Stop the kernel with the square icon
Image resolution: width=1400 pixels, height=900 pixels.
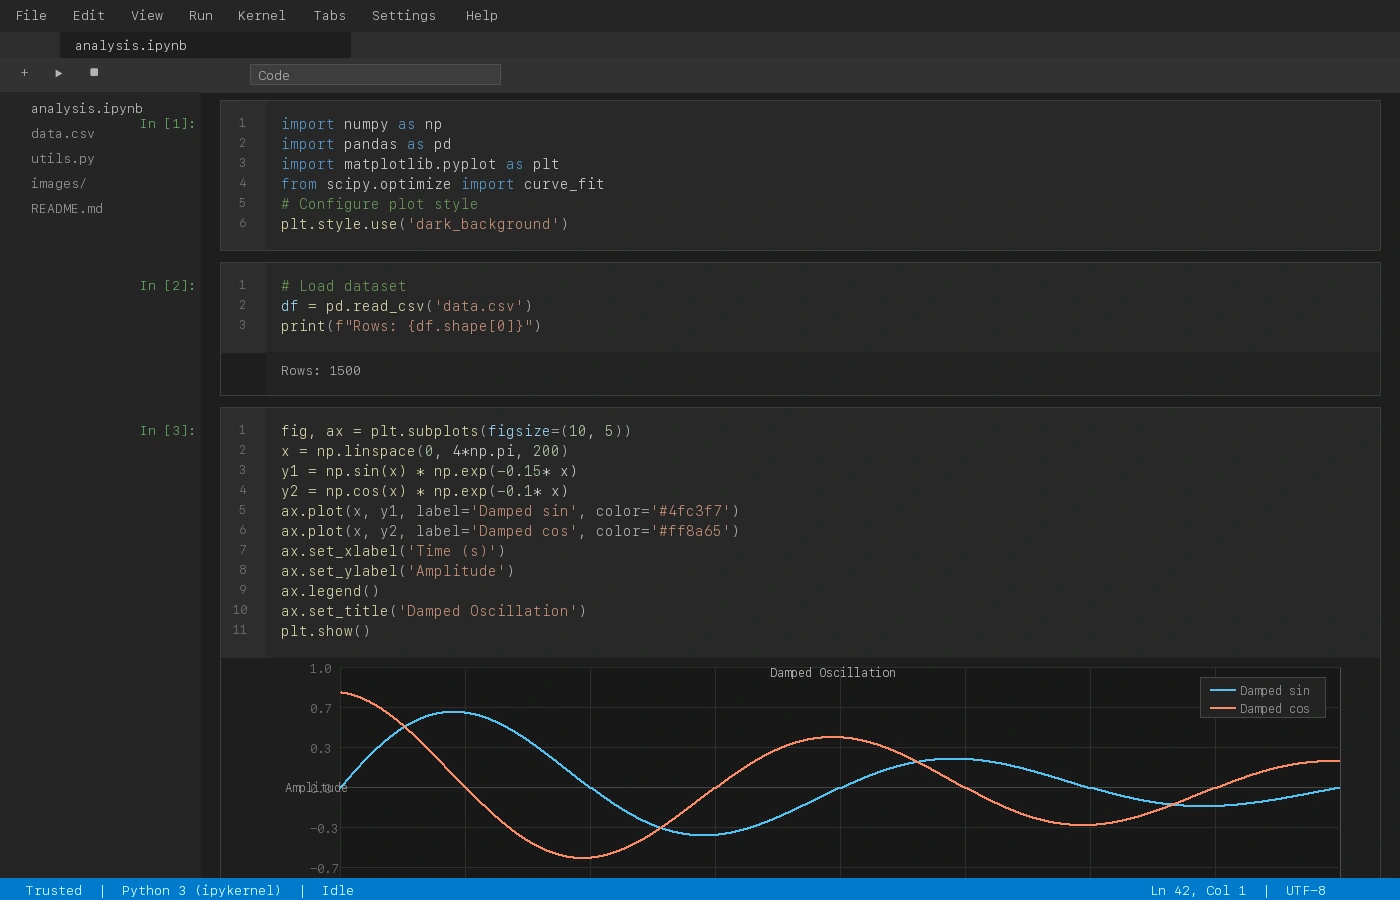pyautogui.click(x=94, y=73)
